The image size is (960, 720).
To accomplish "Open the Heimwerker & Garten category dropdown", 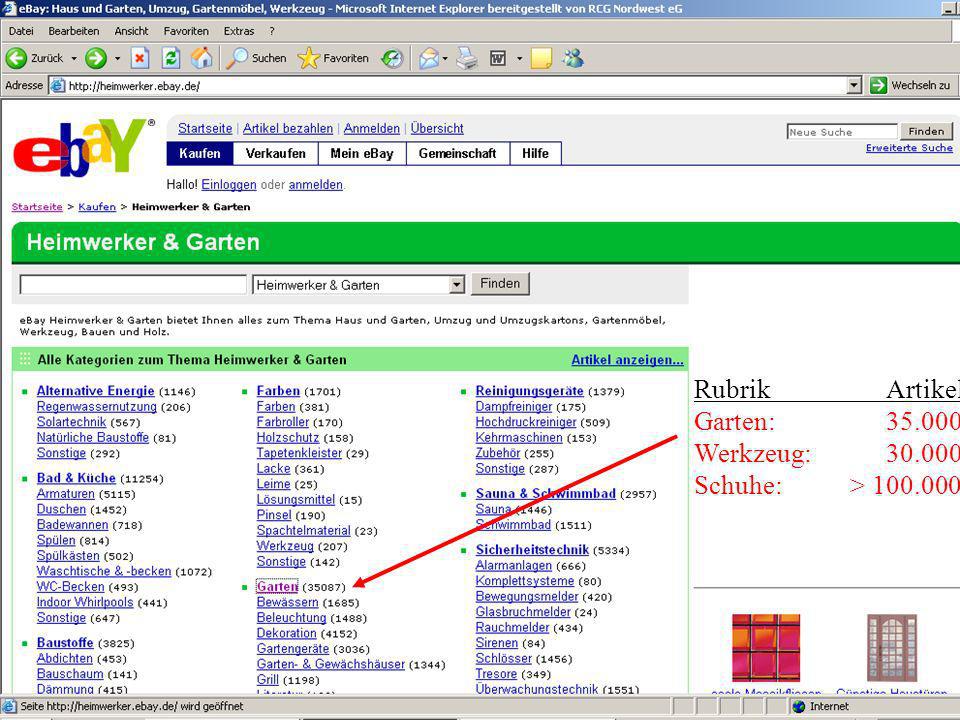I will coord(457,285).
